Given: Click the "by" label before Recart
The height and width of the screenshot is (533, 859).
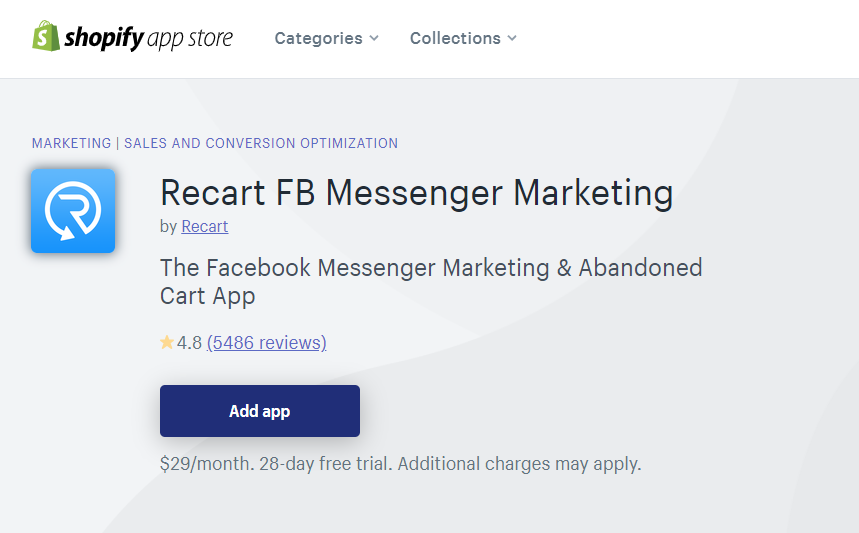Looking at the screenshot, I should [168, 226].
